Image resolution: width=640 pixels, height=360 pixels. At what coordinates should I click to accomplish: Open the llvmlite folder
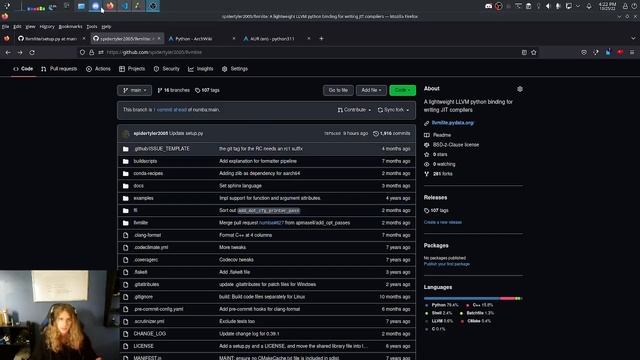(x=141, y=223)
